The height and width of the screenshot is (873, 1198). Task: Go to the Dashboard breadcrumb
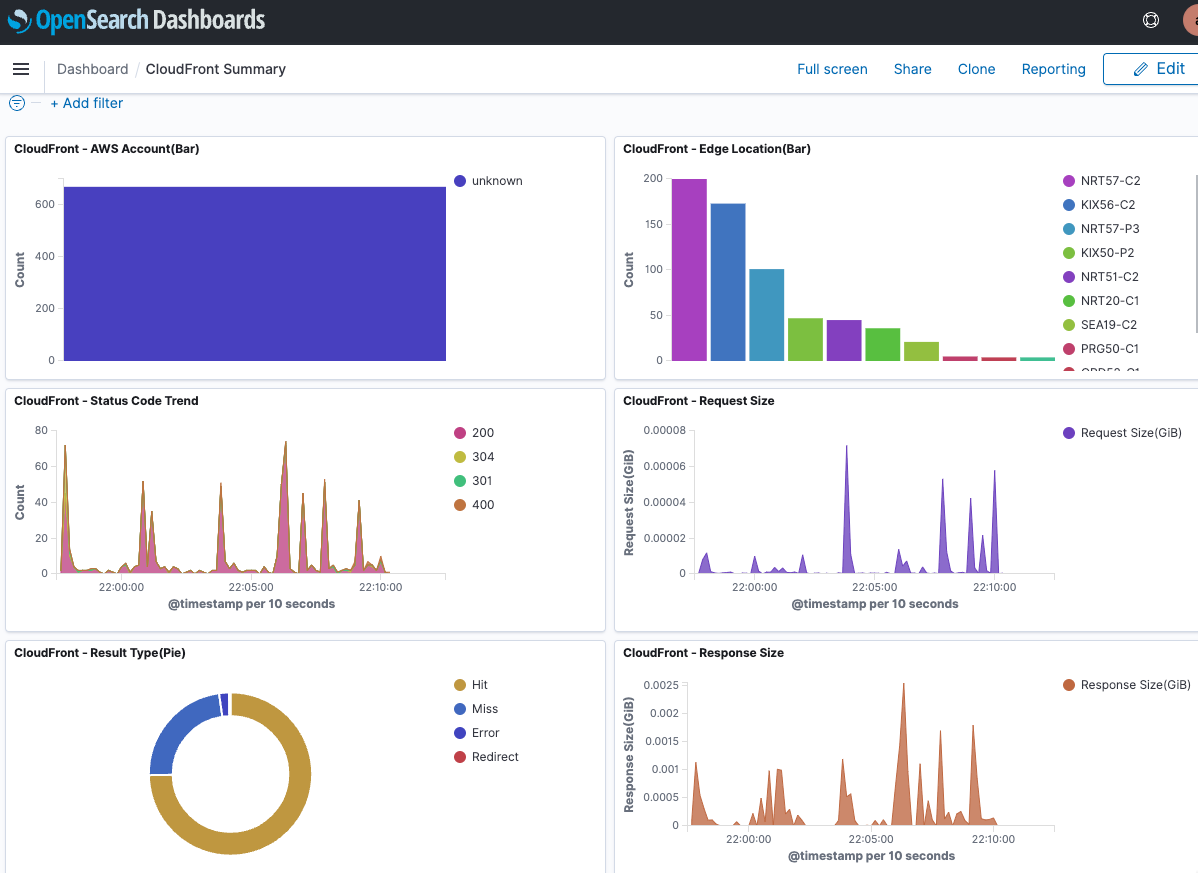point(92,70)
